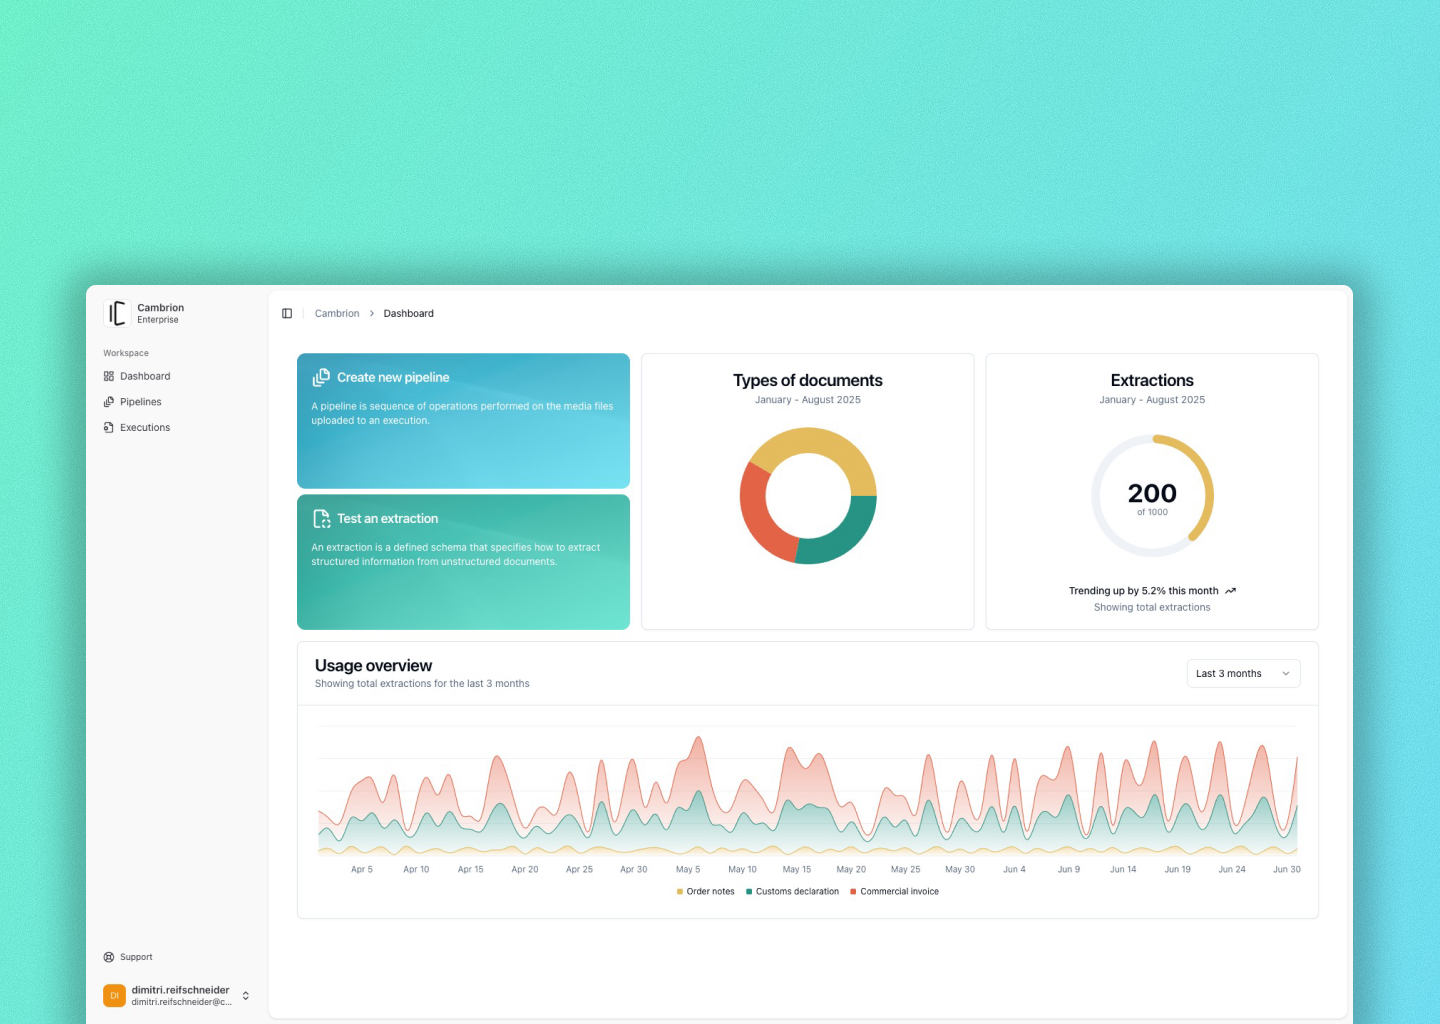Click the Cambrion logo icon
The image size is (1440, 1024).
coord(117,313)
